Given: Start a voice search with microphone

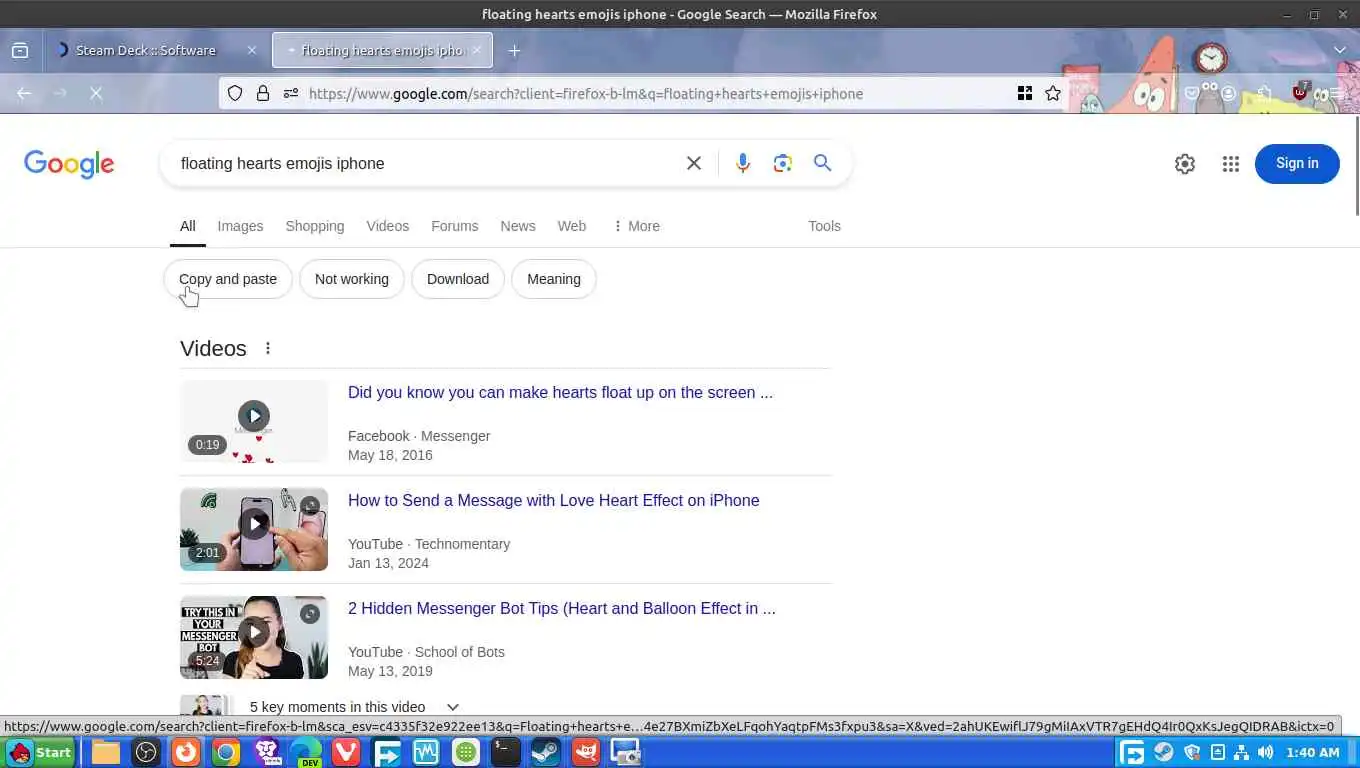Looking at the screenshot, I should tap(742, 163).
